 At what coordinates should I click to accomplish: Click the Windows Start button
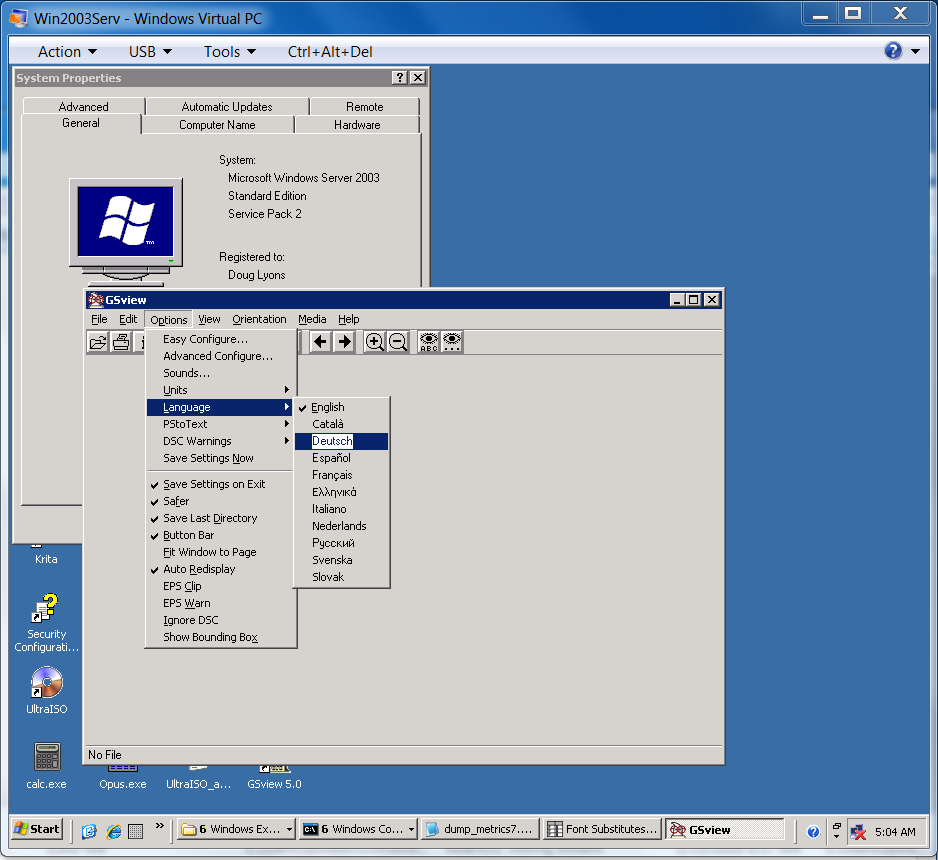coord(36,829)
